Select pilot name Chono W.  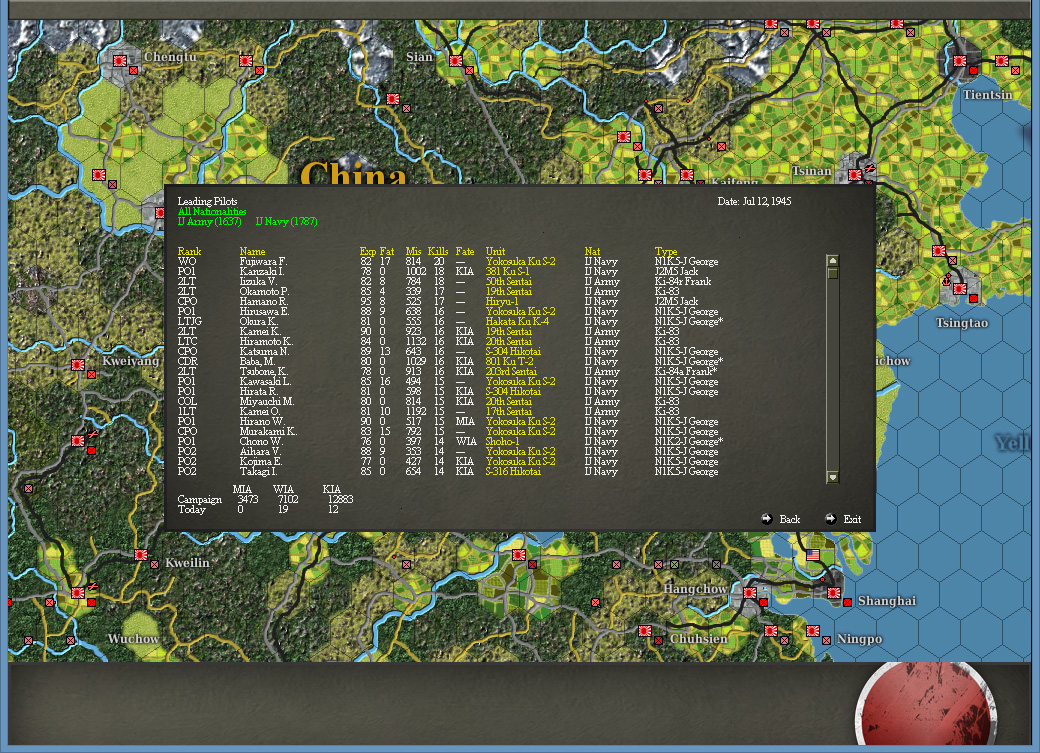coord(261,441)
